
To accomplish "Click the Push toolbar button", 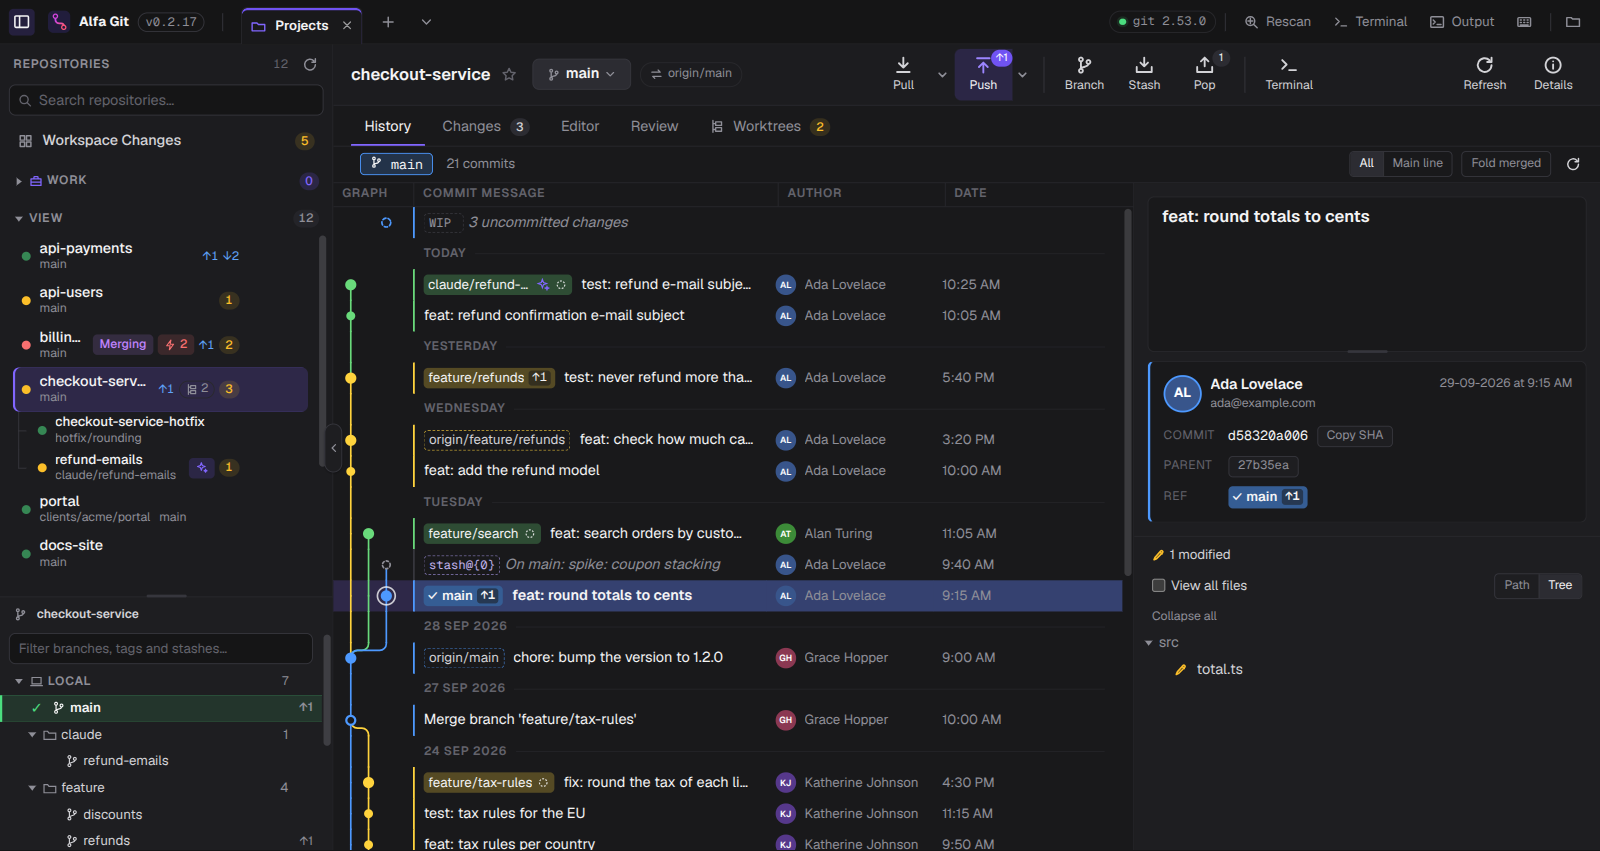I will tap(983, 74).
